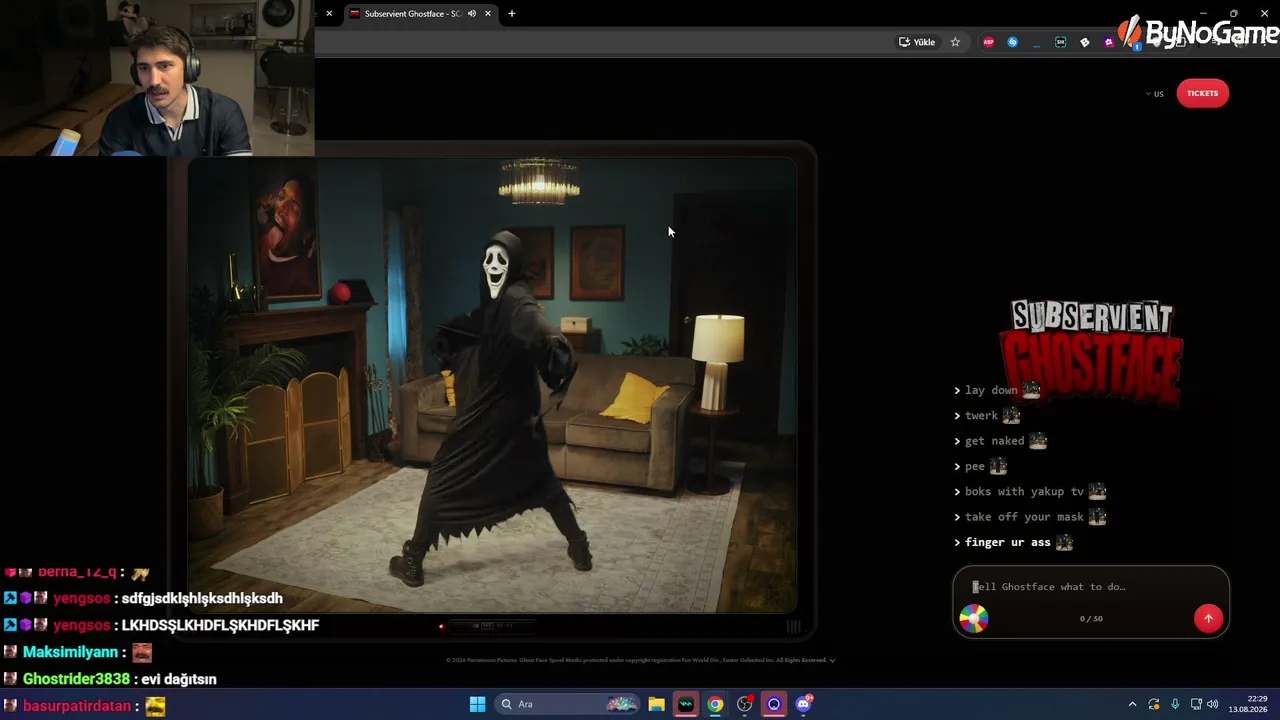Click the chat username Ghostrider3838
This screenshot has width=1280, height=720.
click(x=76, y=679)
